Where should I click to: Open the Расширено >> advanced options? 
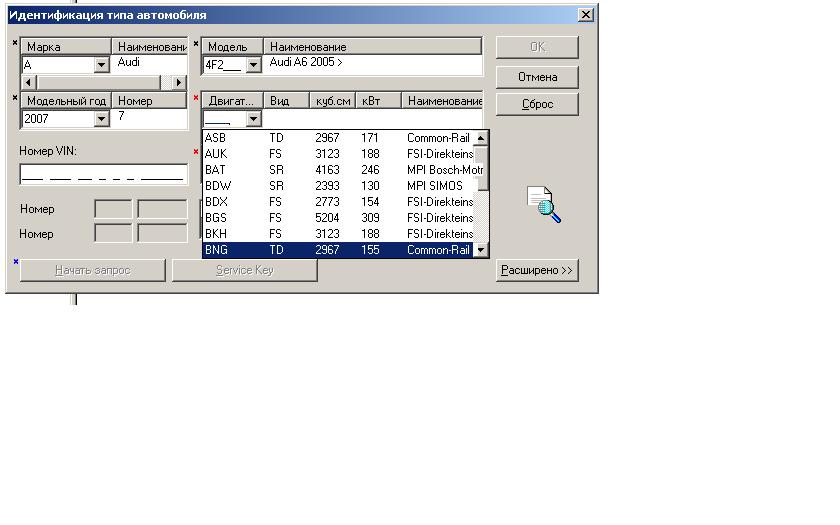537,271
